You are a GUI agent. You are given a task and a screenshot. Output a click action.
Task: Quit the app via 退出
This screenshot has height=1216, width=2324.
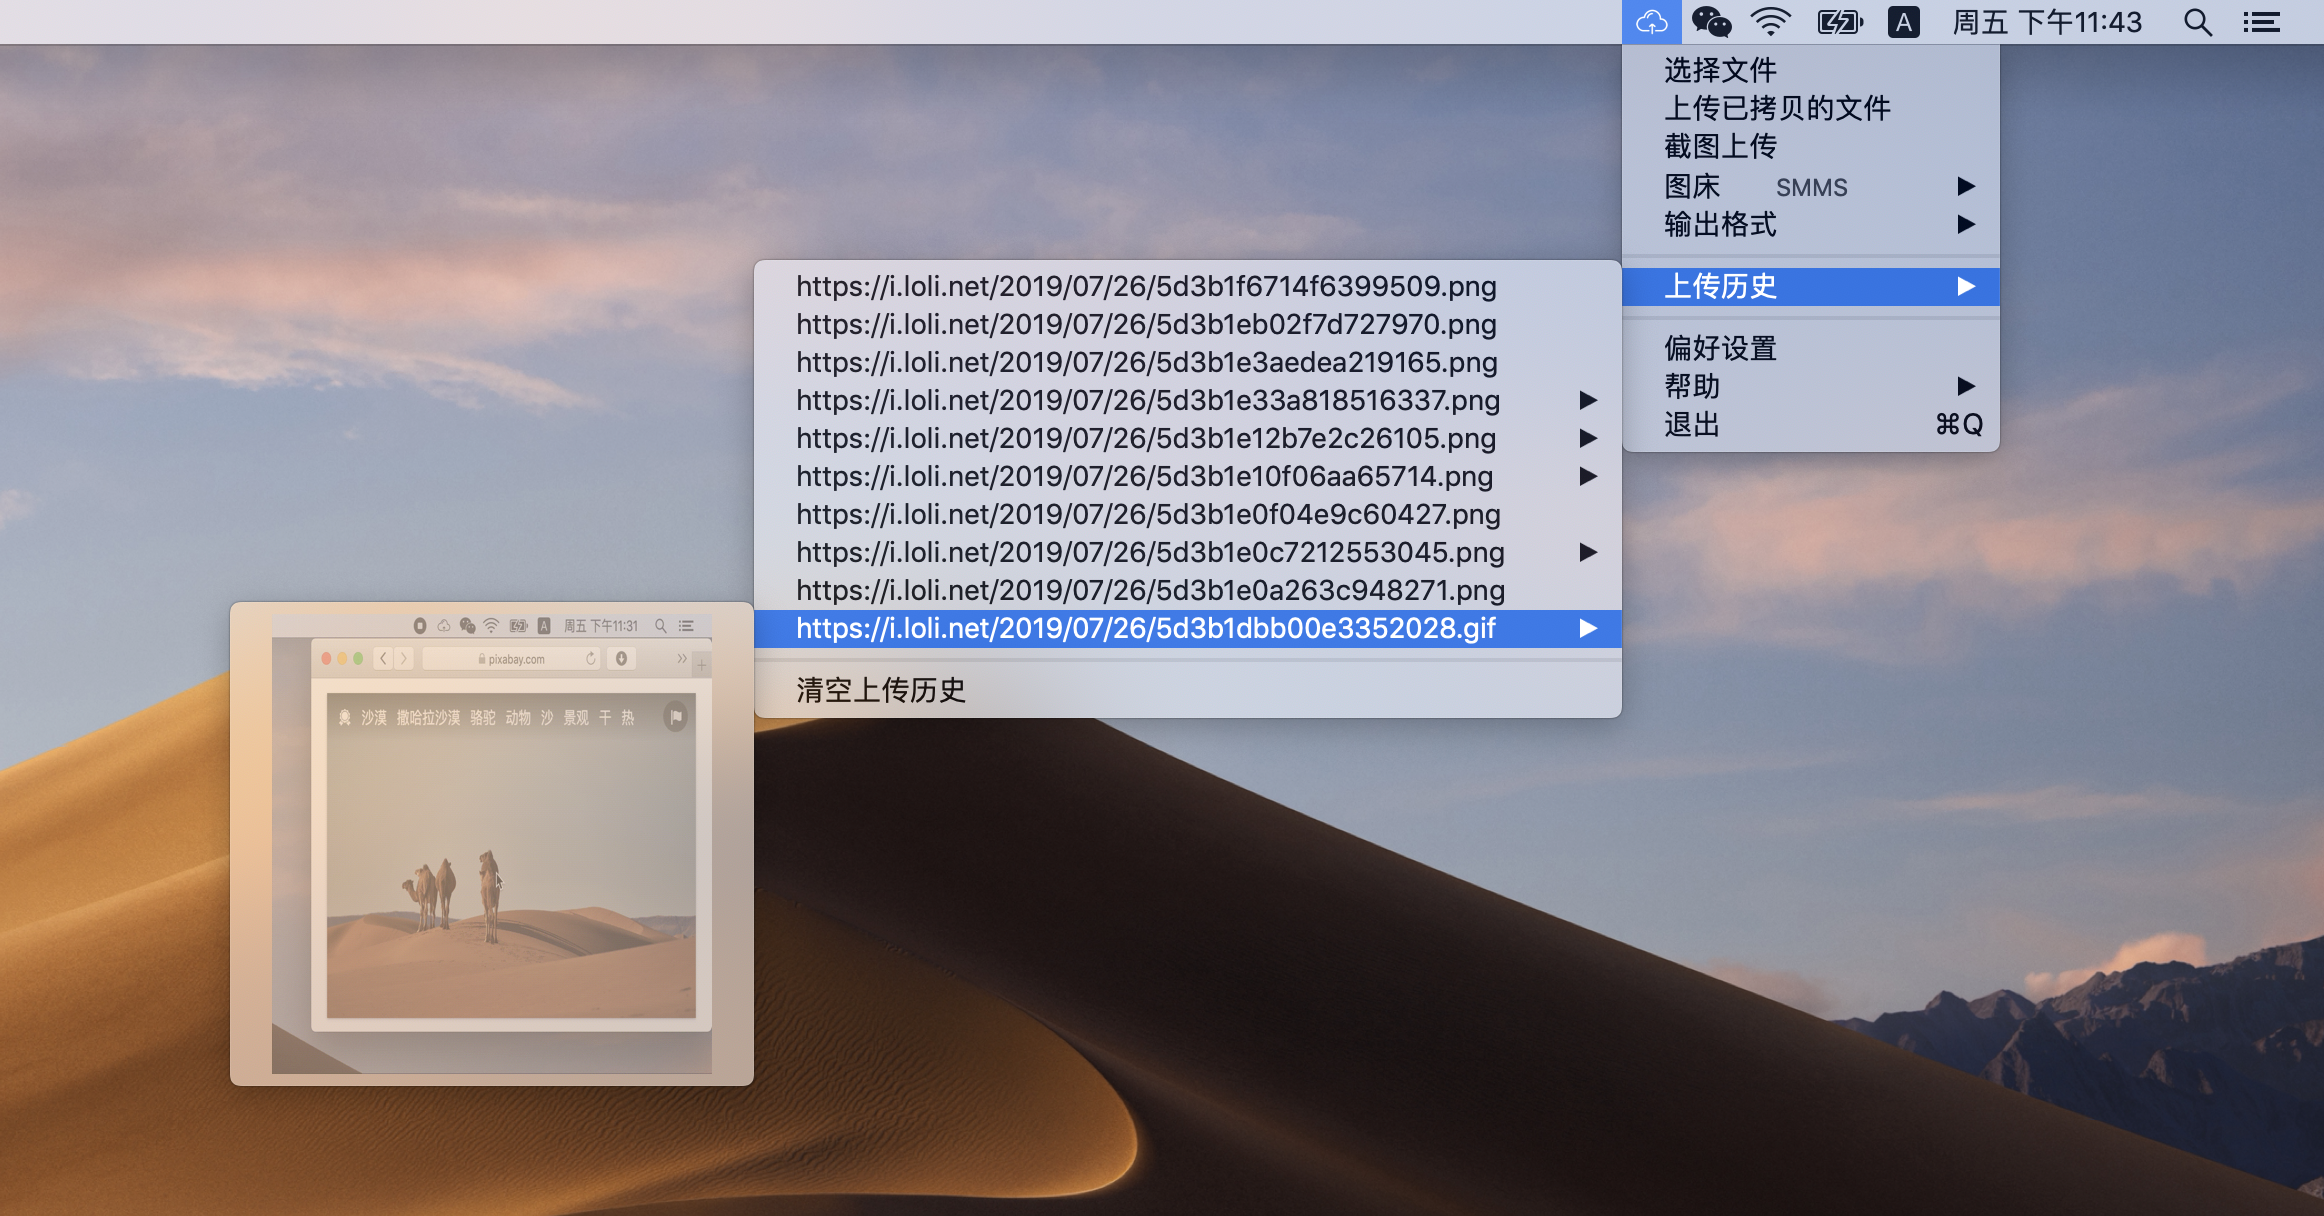point(1692,425)
